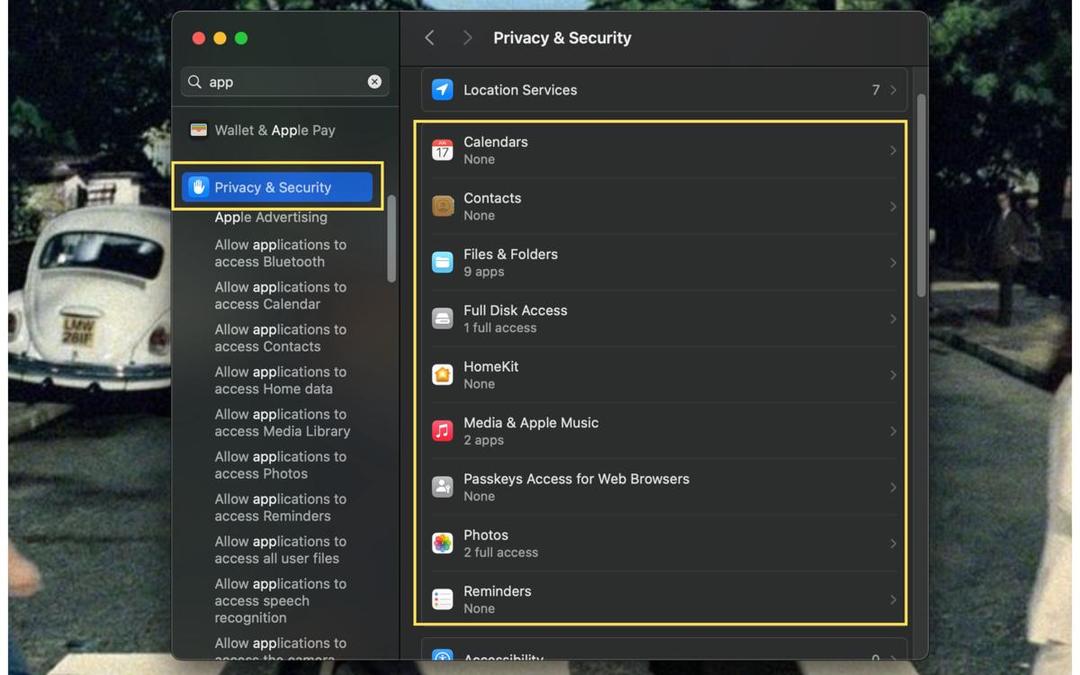
Task: Expand the Photos row chevron
Action: tap(893, 543)
